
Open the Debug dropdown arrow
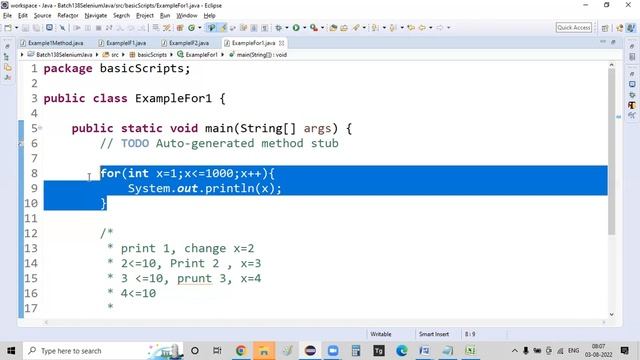tap(287, 28)
